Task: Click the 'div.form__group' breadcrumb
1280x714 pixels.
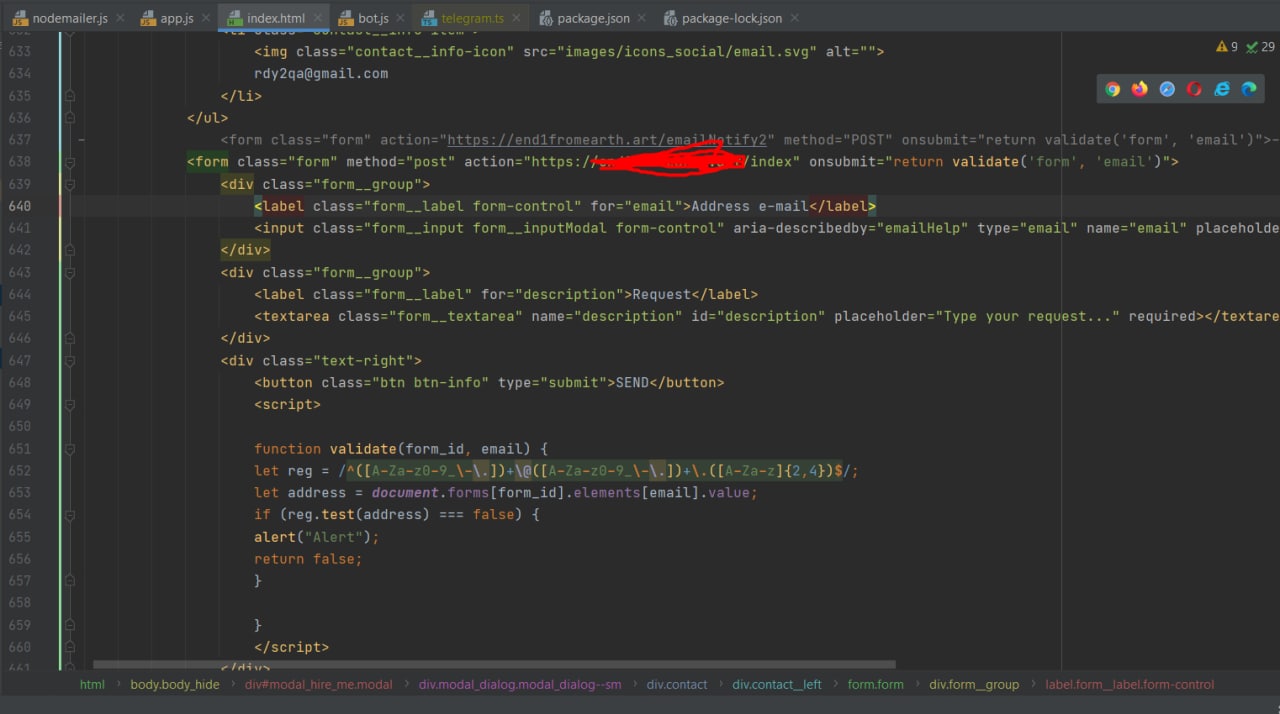Action: point(974,685)
